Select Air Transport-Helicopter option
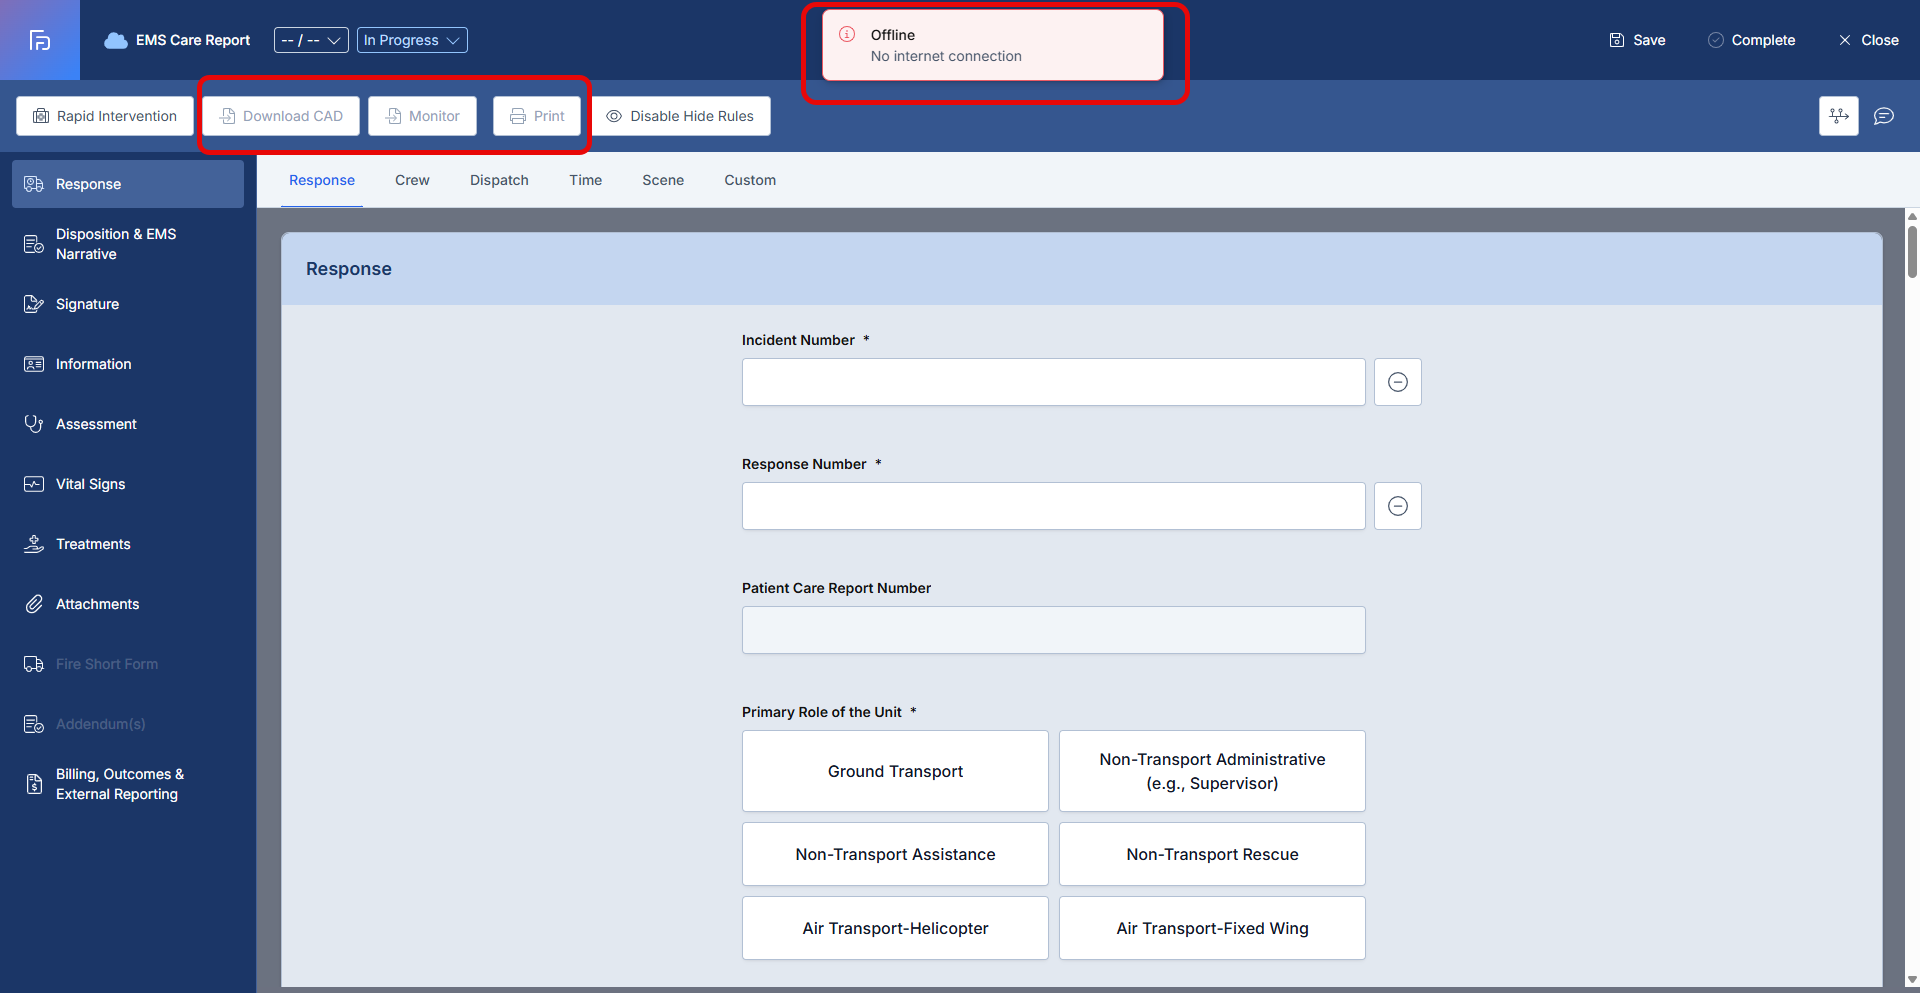 point(895,928)
